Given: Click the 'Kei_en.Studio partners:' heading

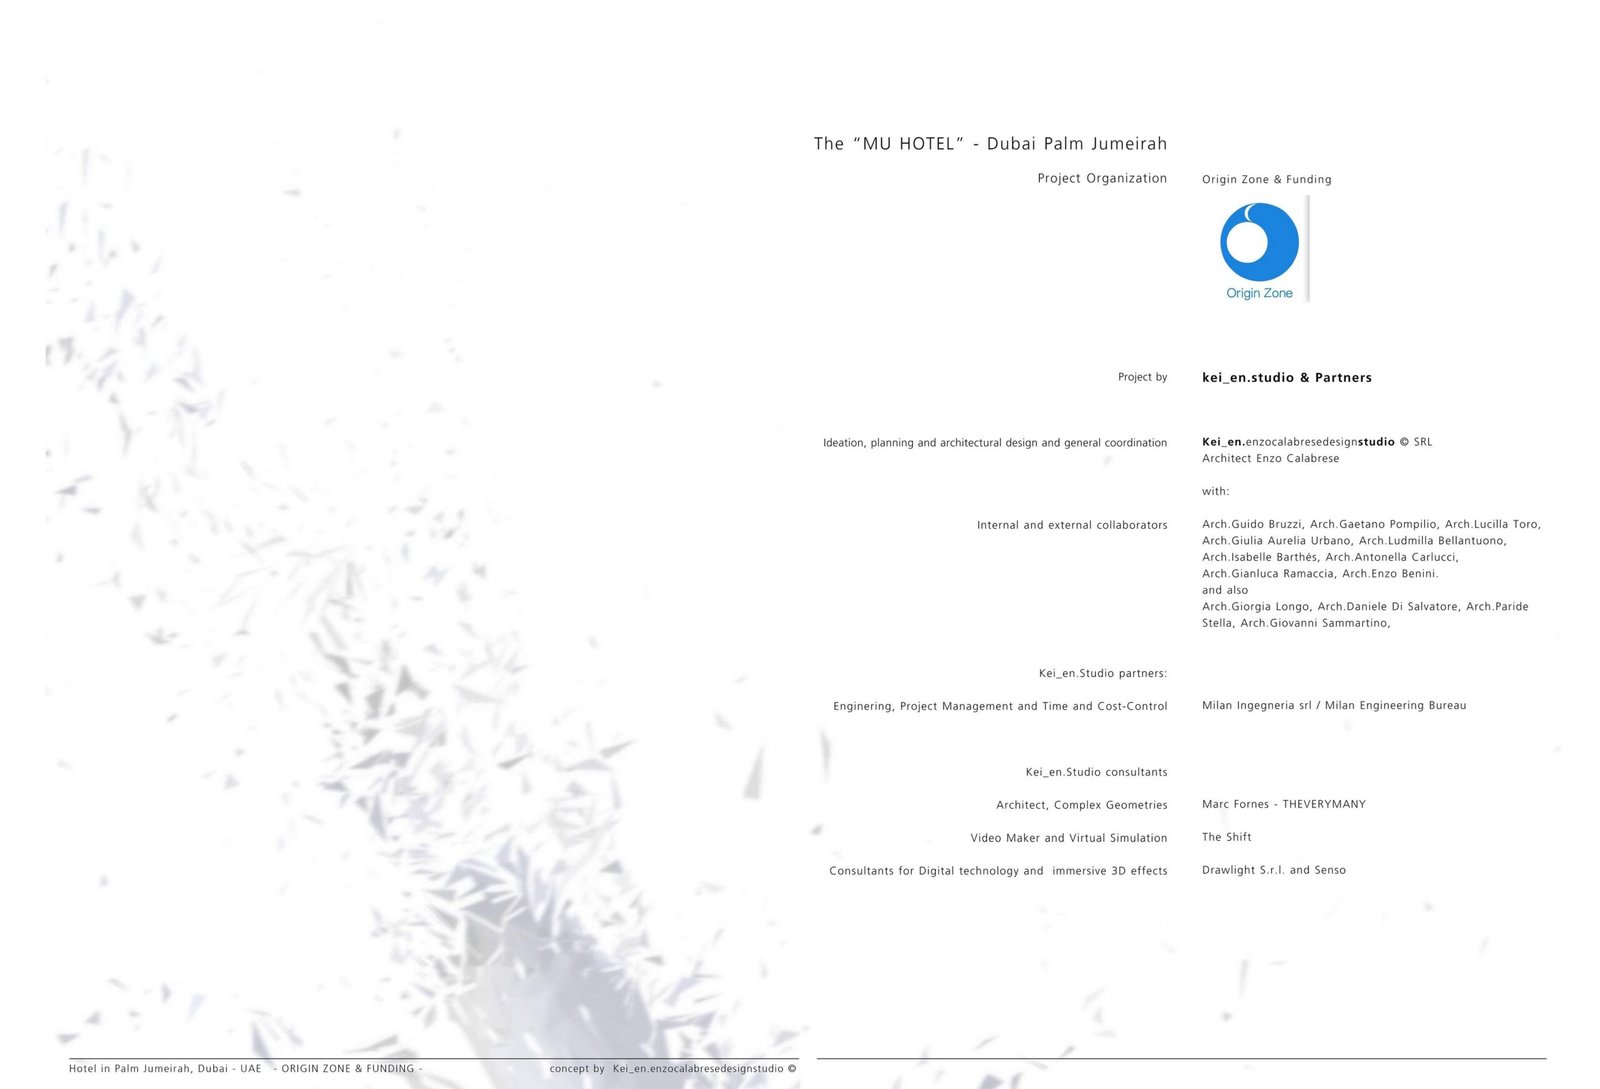Looking at the screenshot, I should coord(1102,673).
